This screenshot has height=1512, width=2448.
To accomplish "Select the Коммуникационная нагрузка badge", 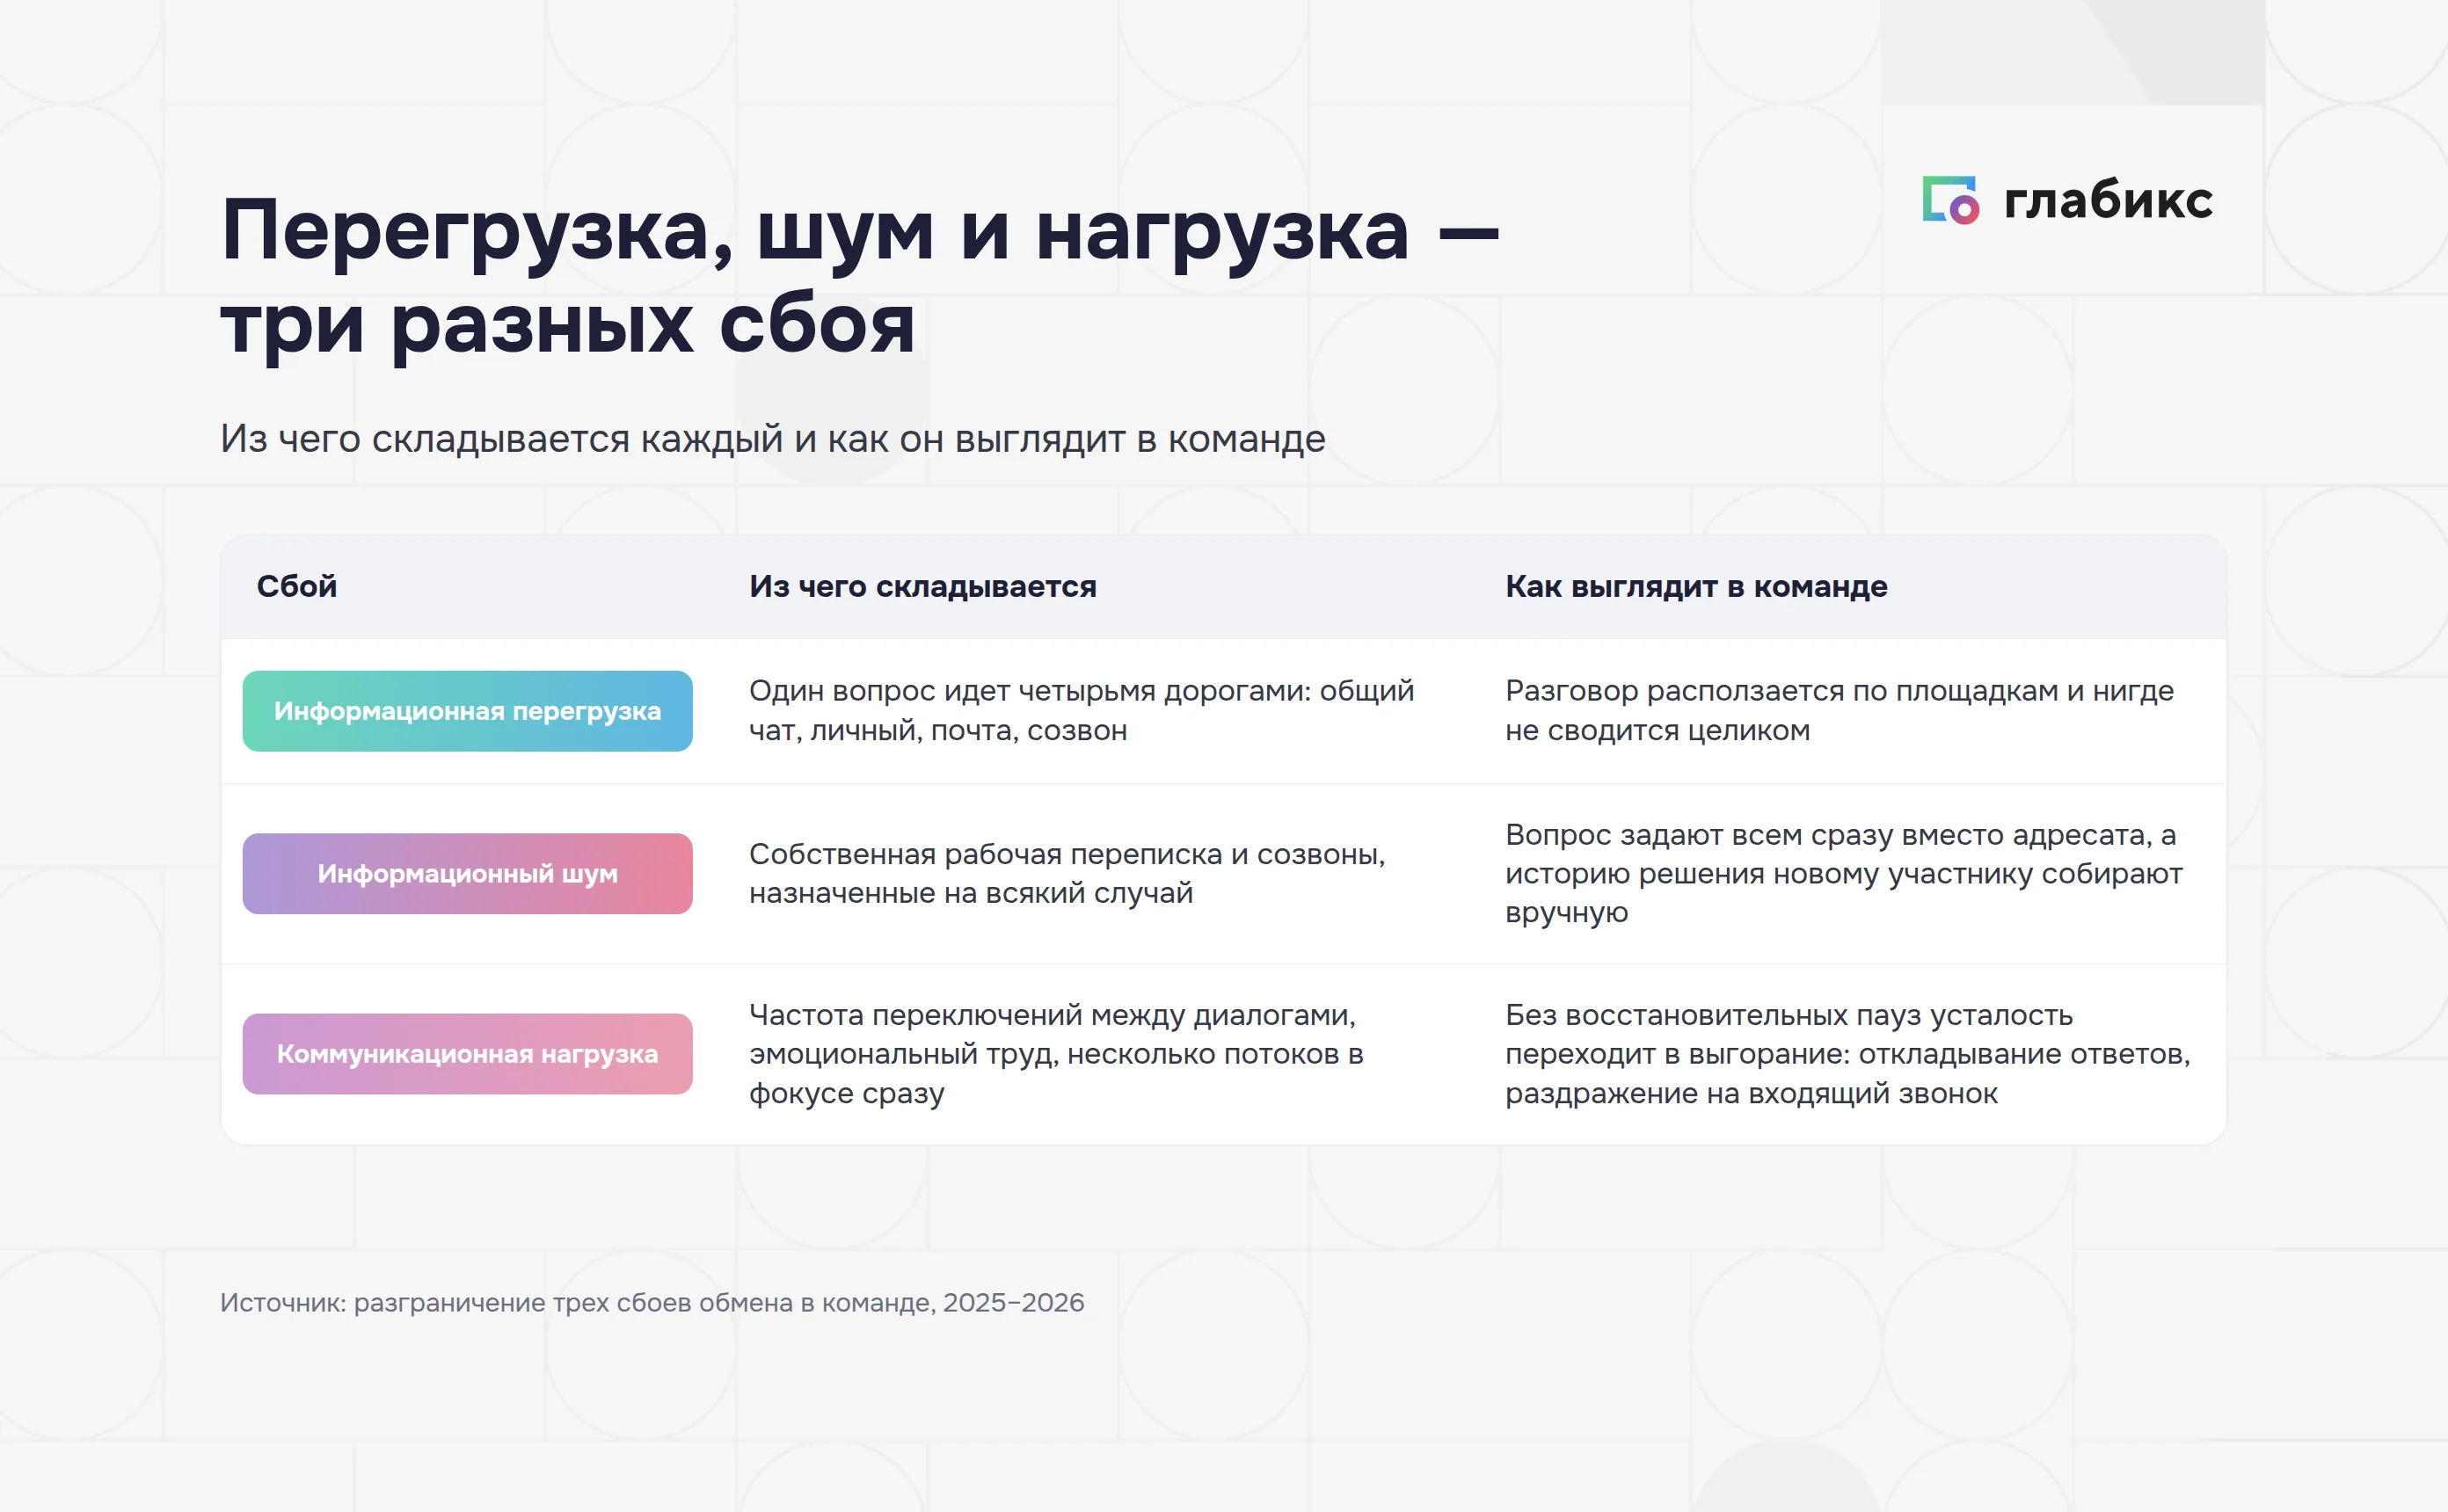I will pyautogui.click(x=467, y=1054).
